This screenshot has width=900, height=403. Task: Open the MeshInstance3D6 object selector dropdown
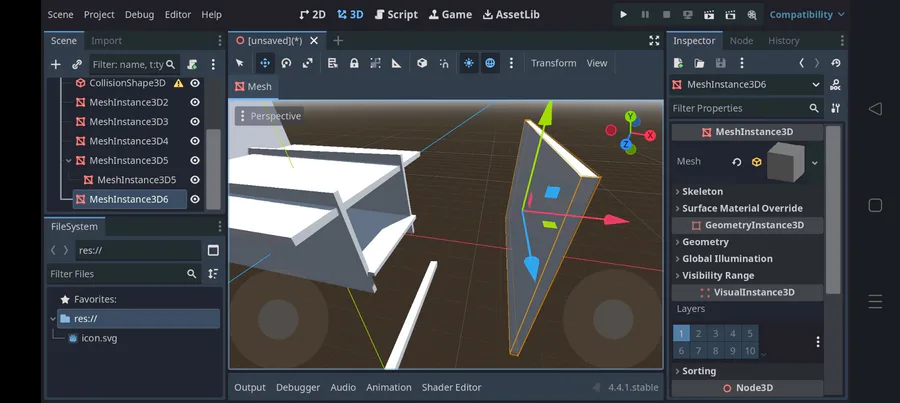(x=746, y=85)
